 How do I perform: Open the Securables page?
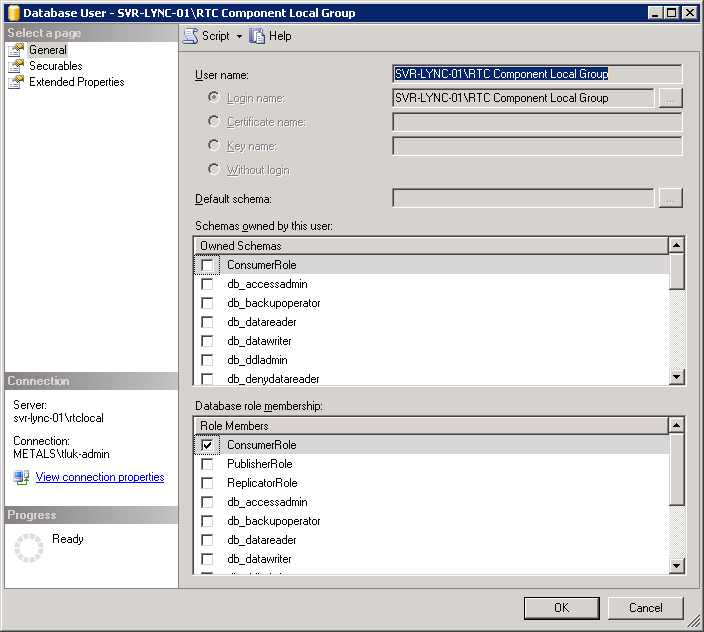coord(56,66)
